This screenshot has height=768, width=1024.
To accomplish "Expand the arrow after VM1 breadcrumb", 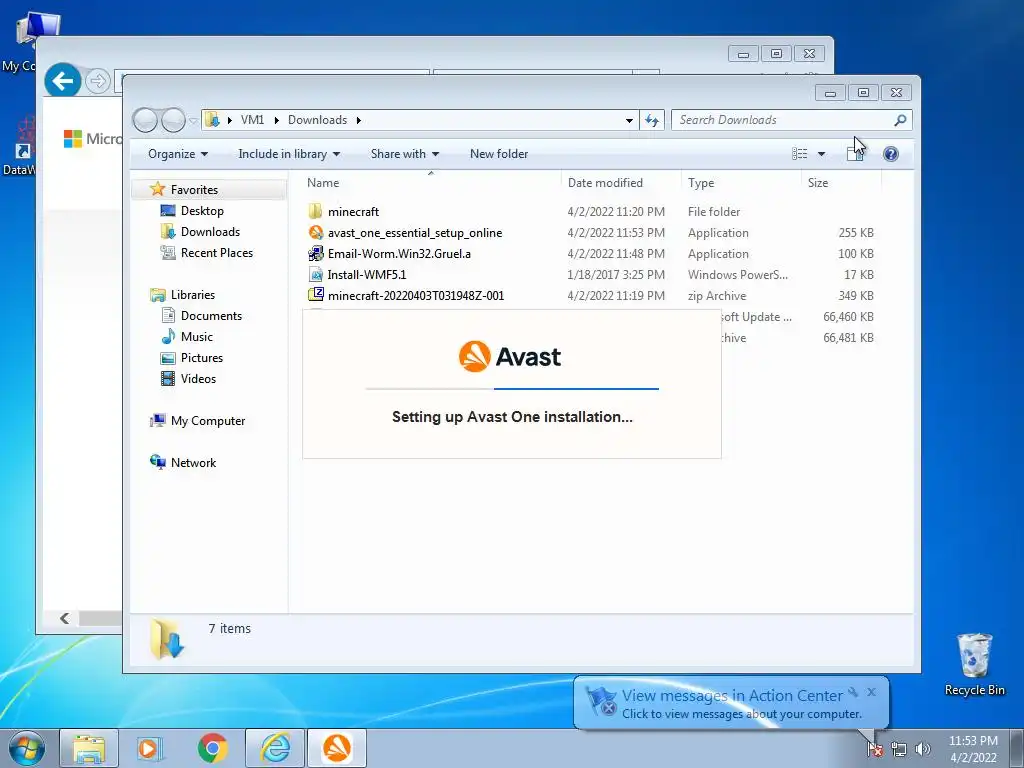I will 276,120.
